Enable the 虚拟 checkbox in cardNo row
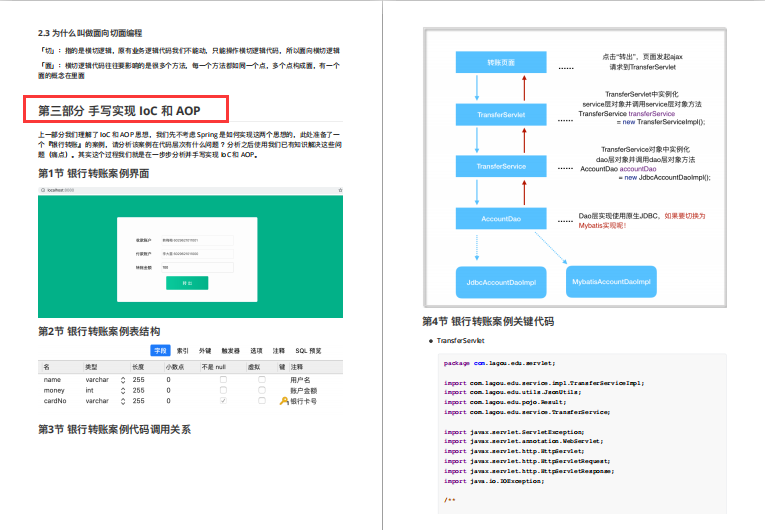The width and height of the screenshot is (765, 530). 262,401
